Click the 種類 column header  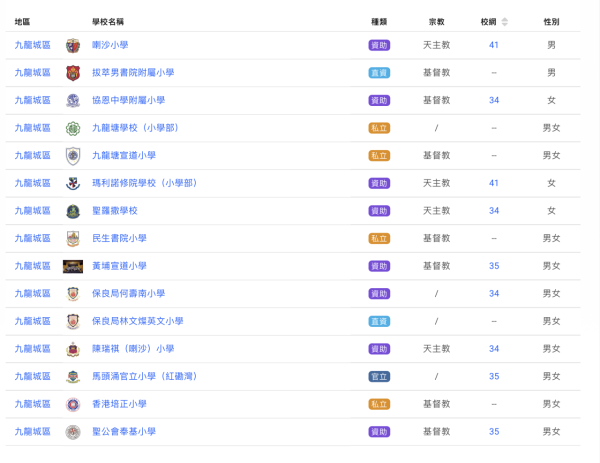(x=379, y=22)
